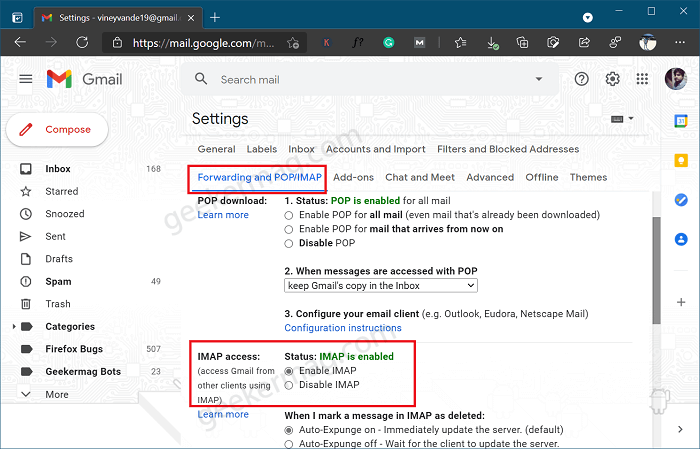Select Enable IMAP radio button
This screenshot has height=449, width=700.
click(289, 371)
